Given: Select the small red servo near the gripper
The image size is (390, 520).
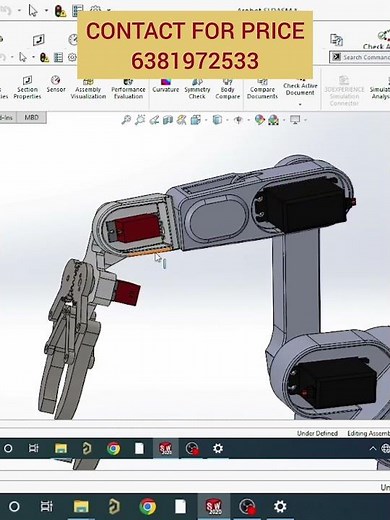Looking at the screenshot, I should click(x=126, y=292).
